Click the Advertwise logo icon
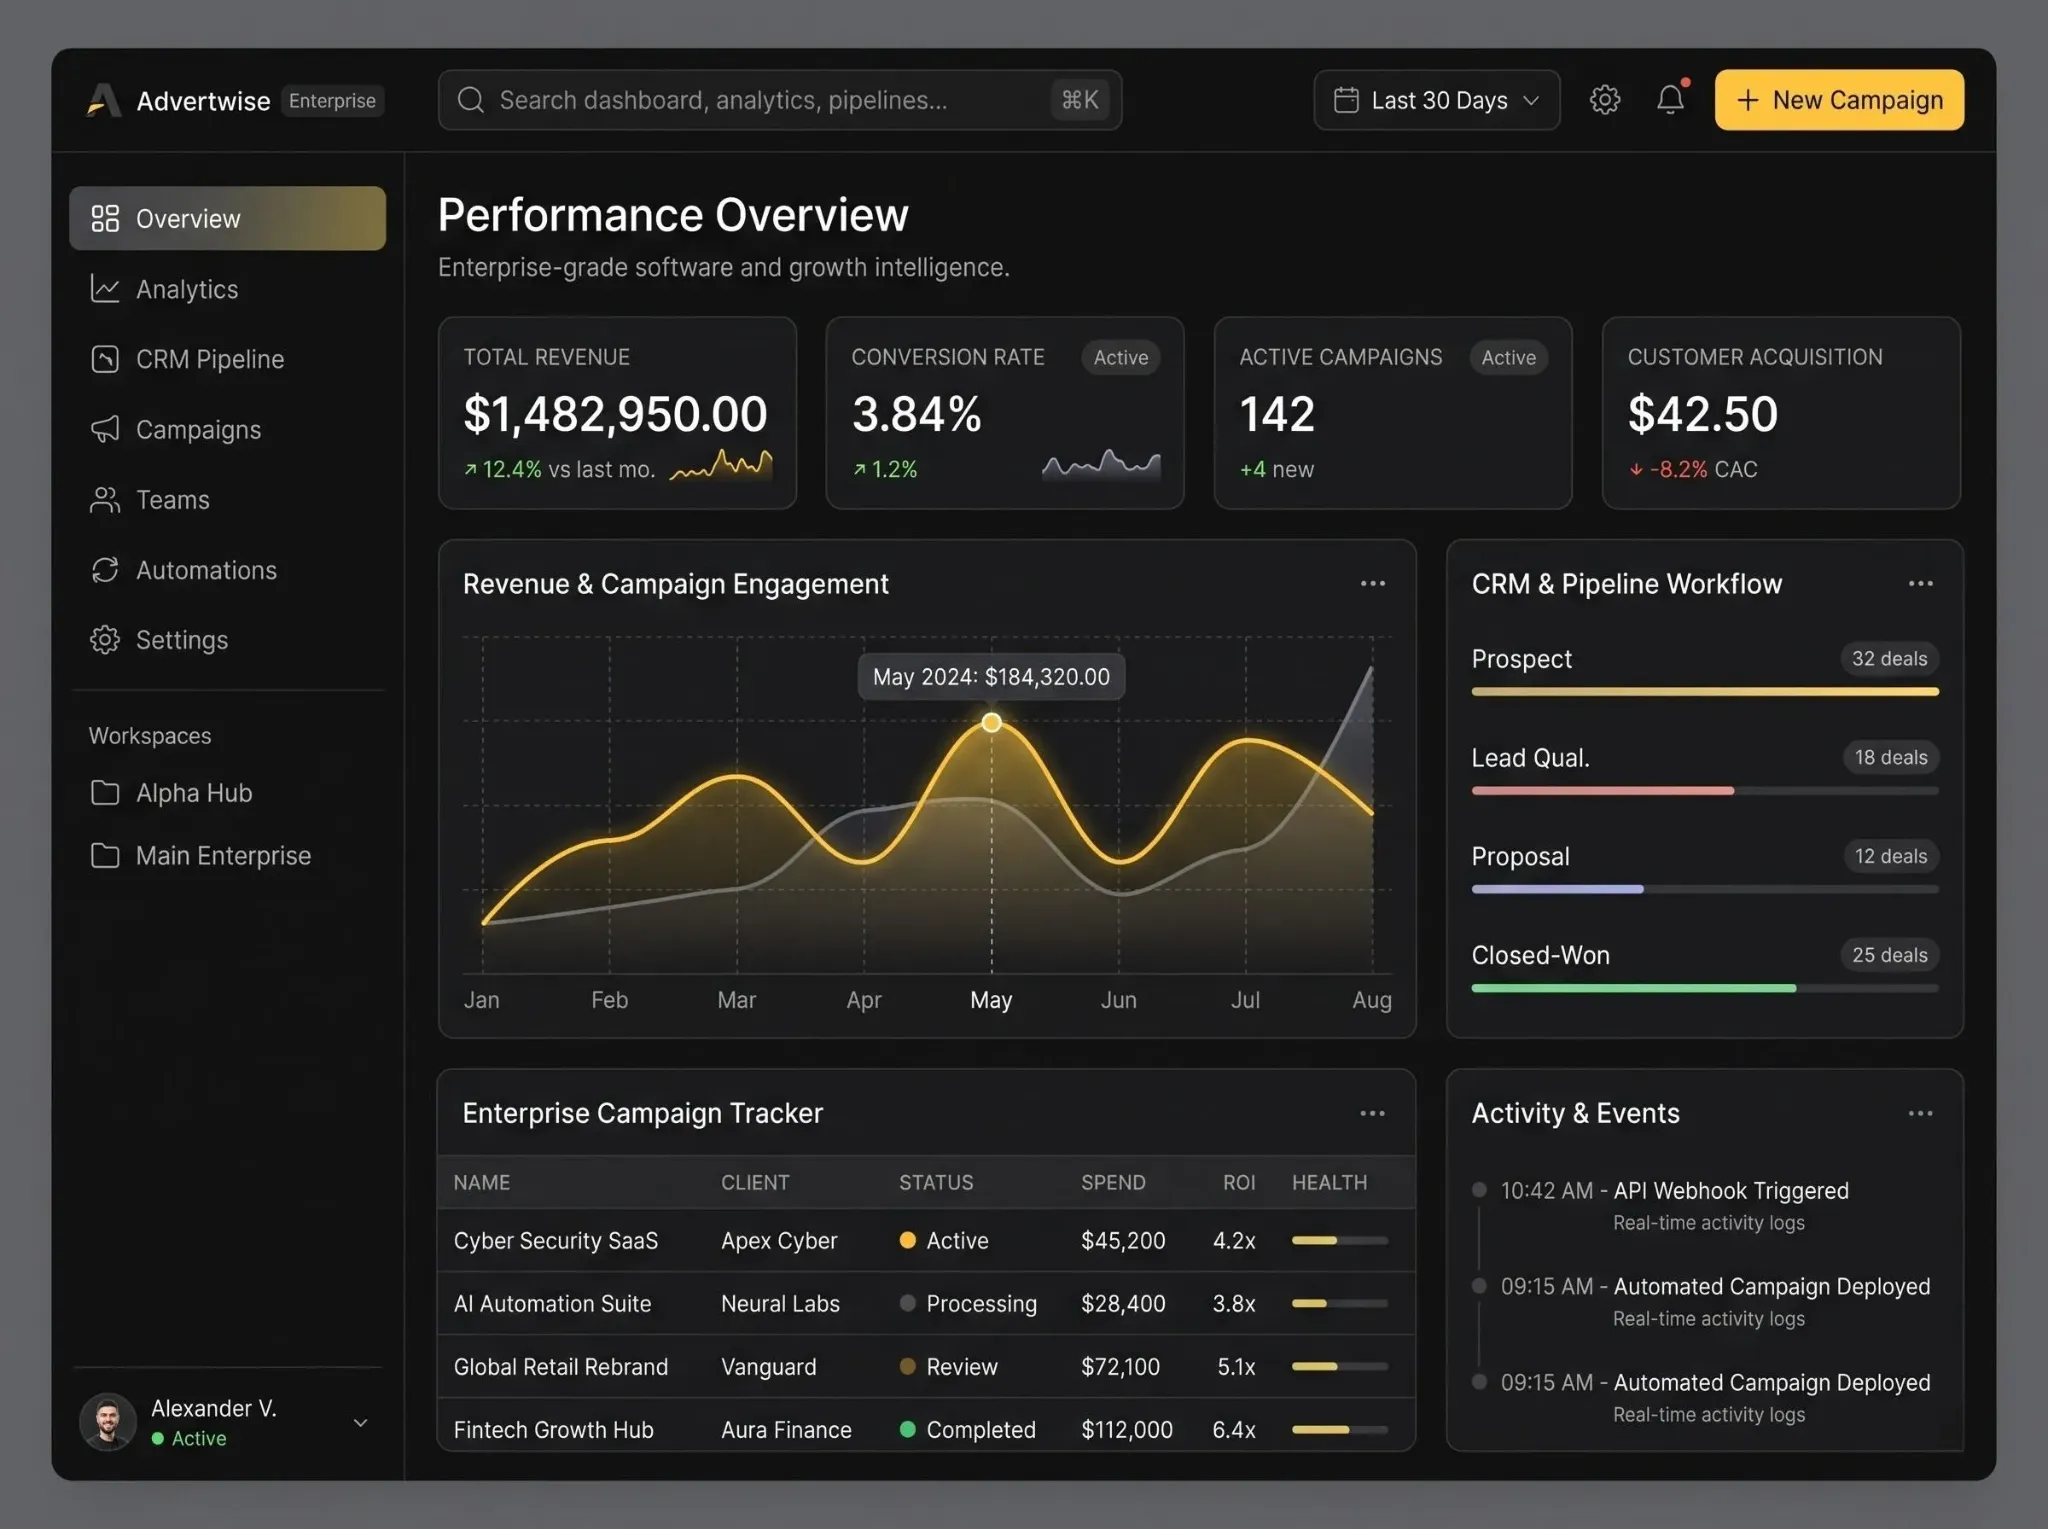This screenshot has width=2048, height=1529. [103, 101]
